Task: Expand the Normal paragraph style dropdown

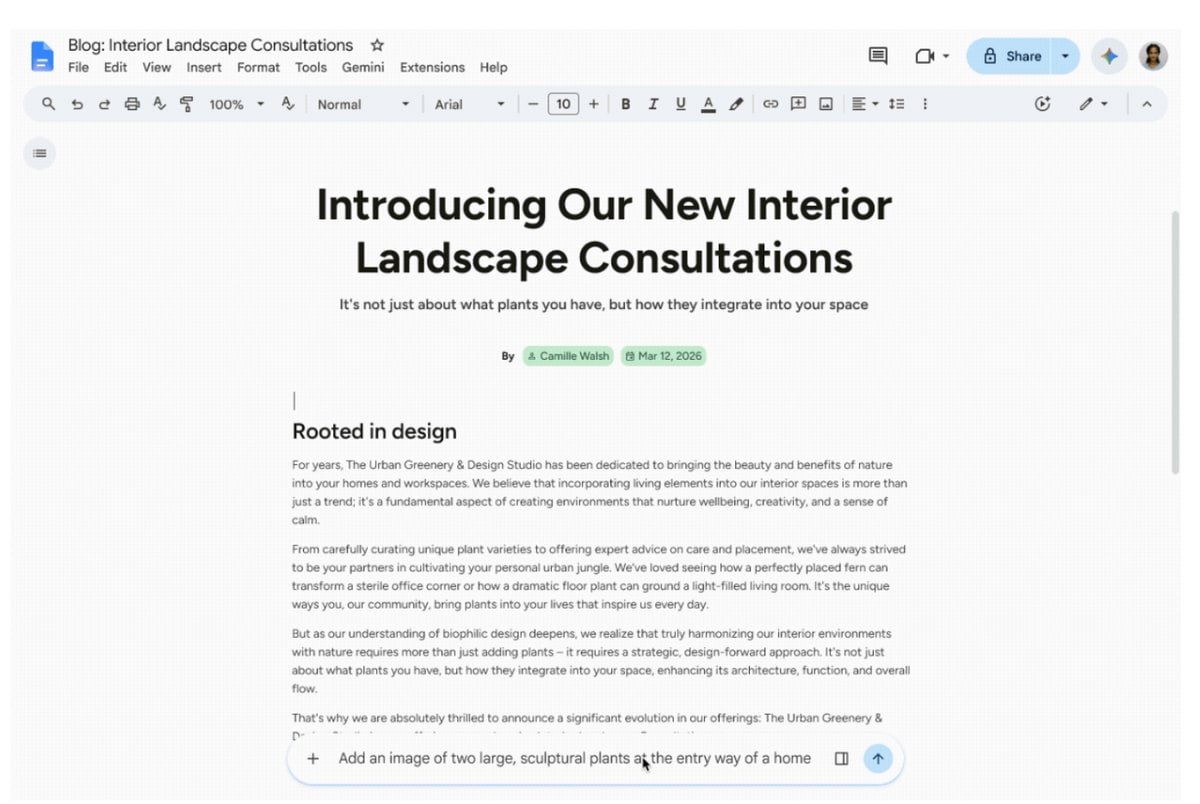Action: (x=363, y=104)
